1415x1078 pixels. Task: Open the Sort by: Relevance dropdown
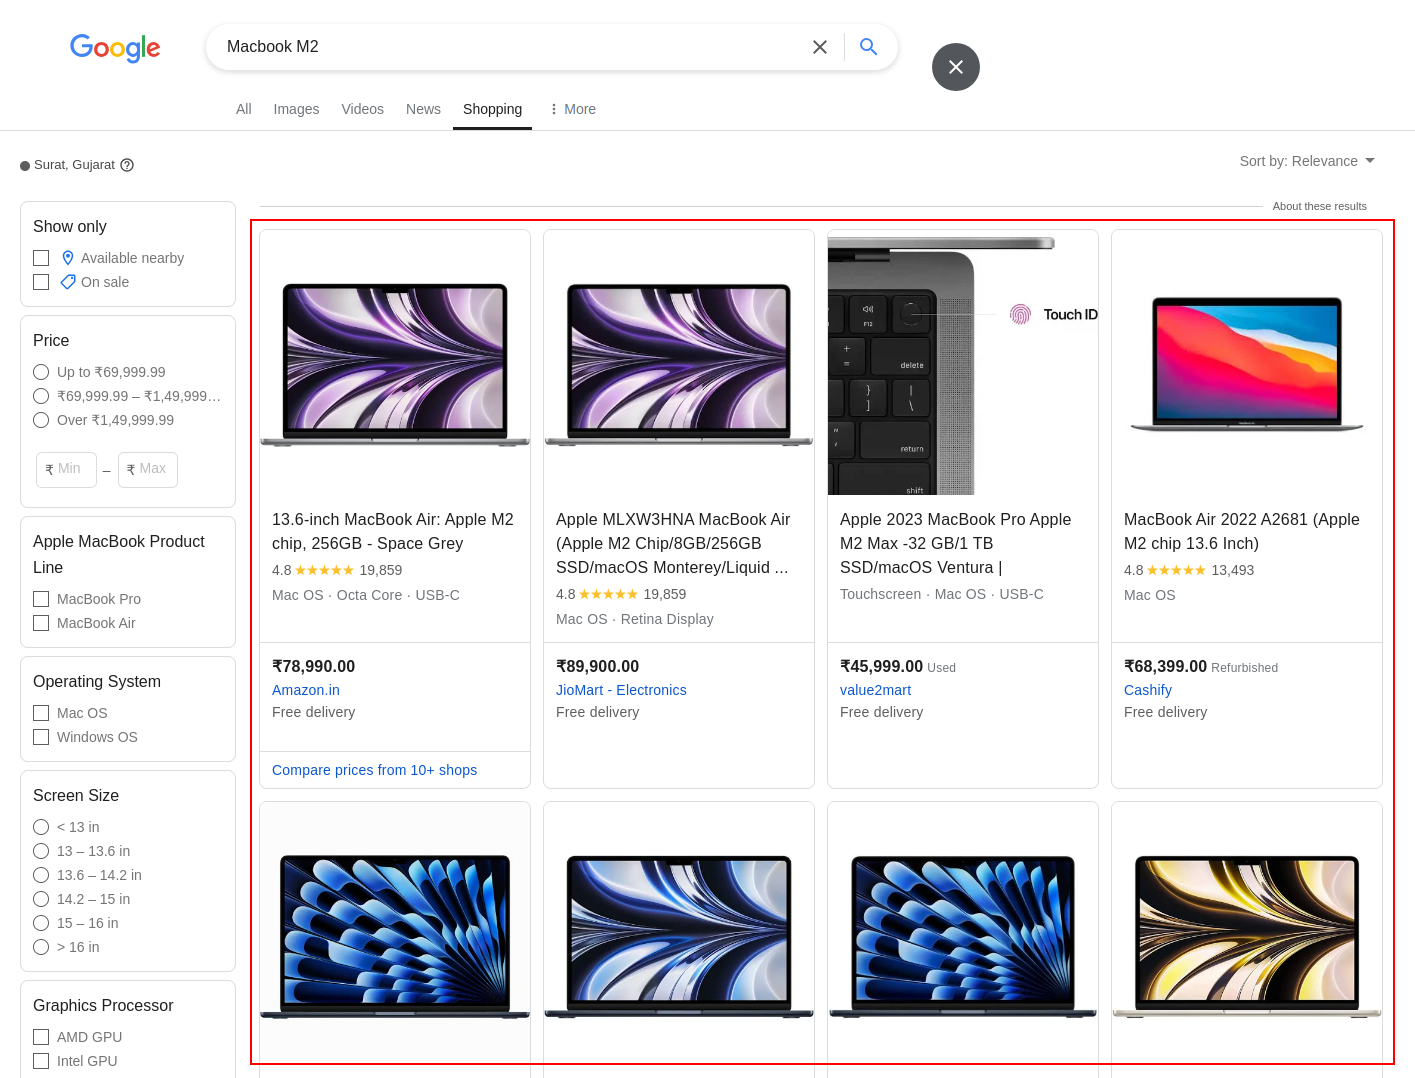click(1307, 161)
